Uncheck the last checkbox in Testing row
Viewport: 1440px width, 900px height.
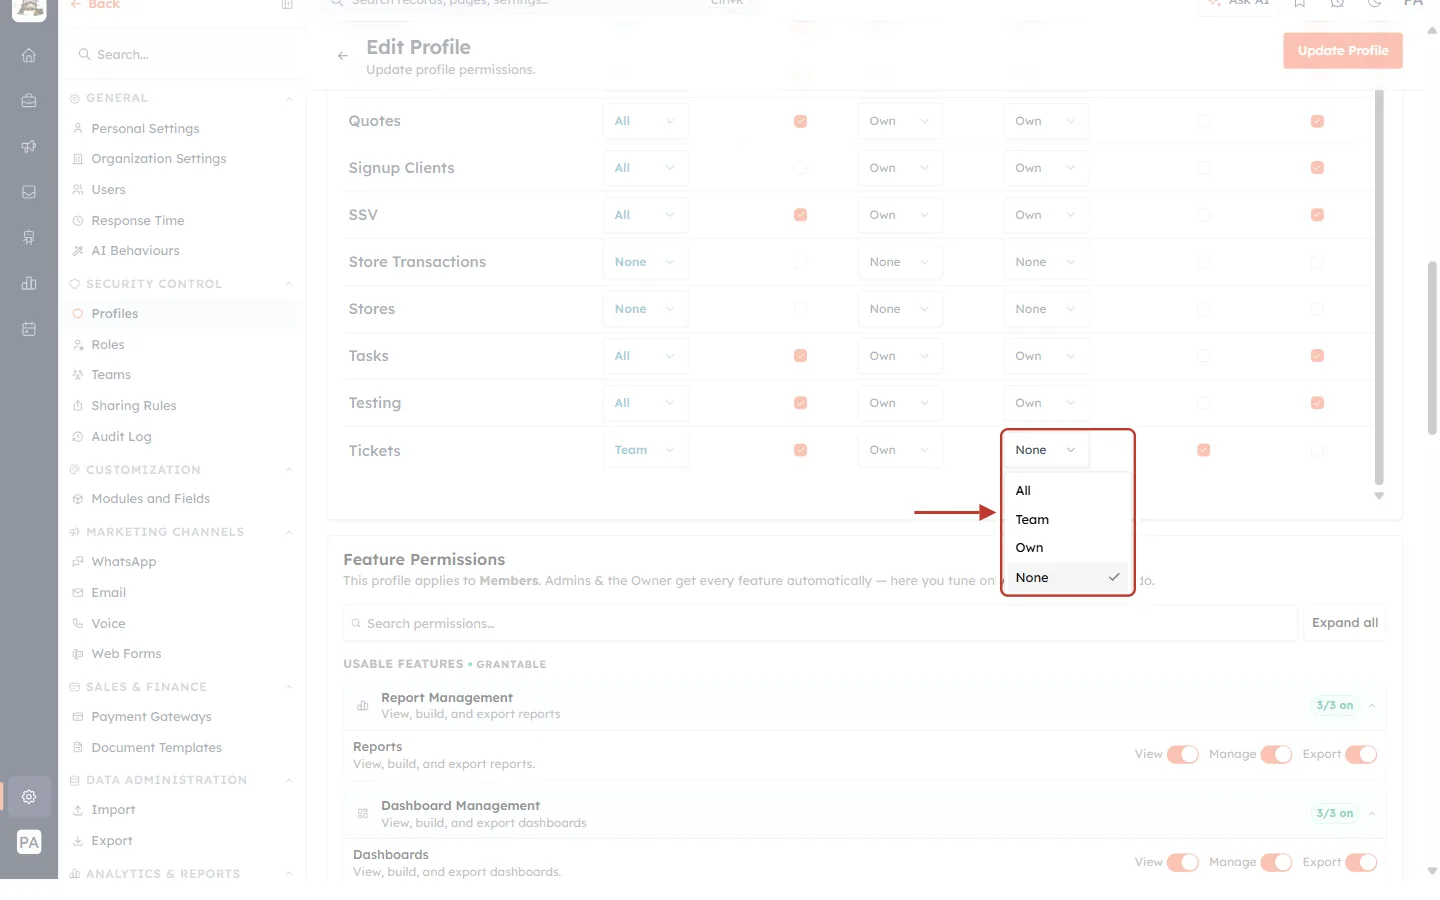coord(1317,403)
